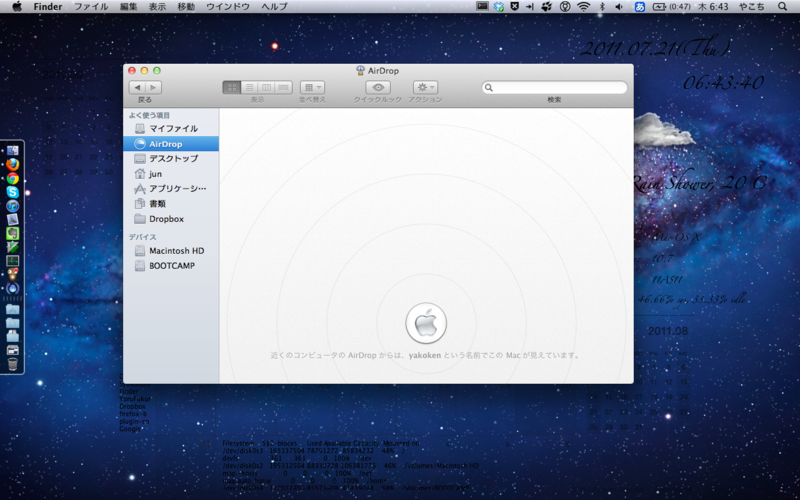Open iTunes from the dock
Viewport: 800px width, 500px height.
click(13, 206)
